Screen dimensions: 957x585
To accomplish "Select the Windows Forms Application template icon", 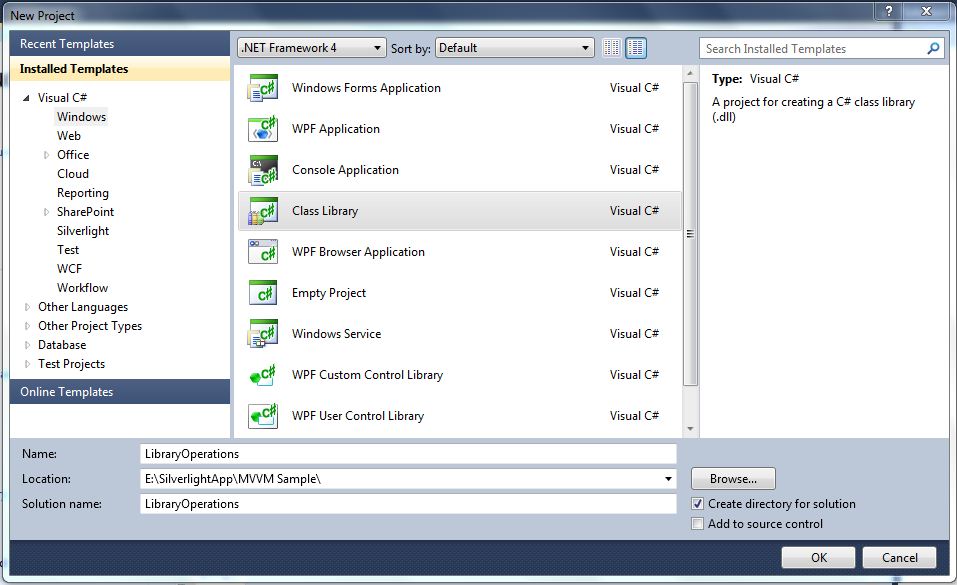I will [x=263, y=88].
